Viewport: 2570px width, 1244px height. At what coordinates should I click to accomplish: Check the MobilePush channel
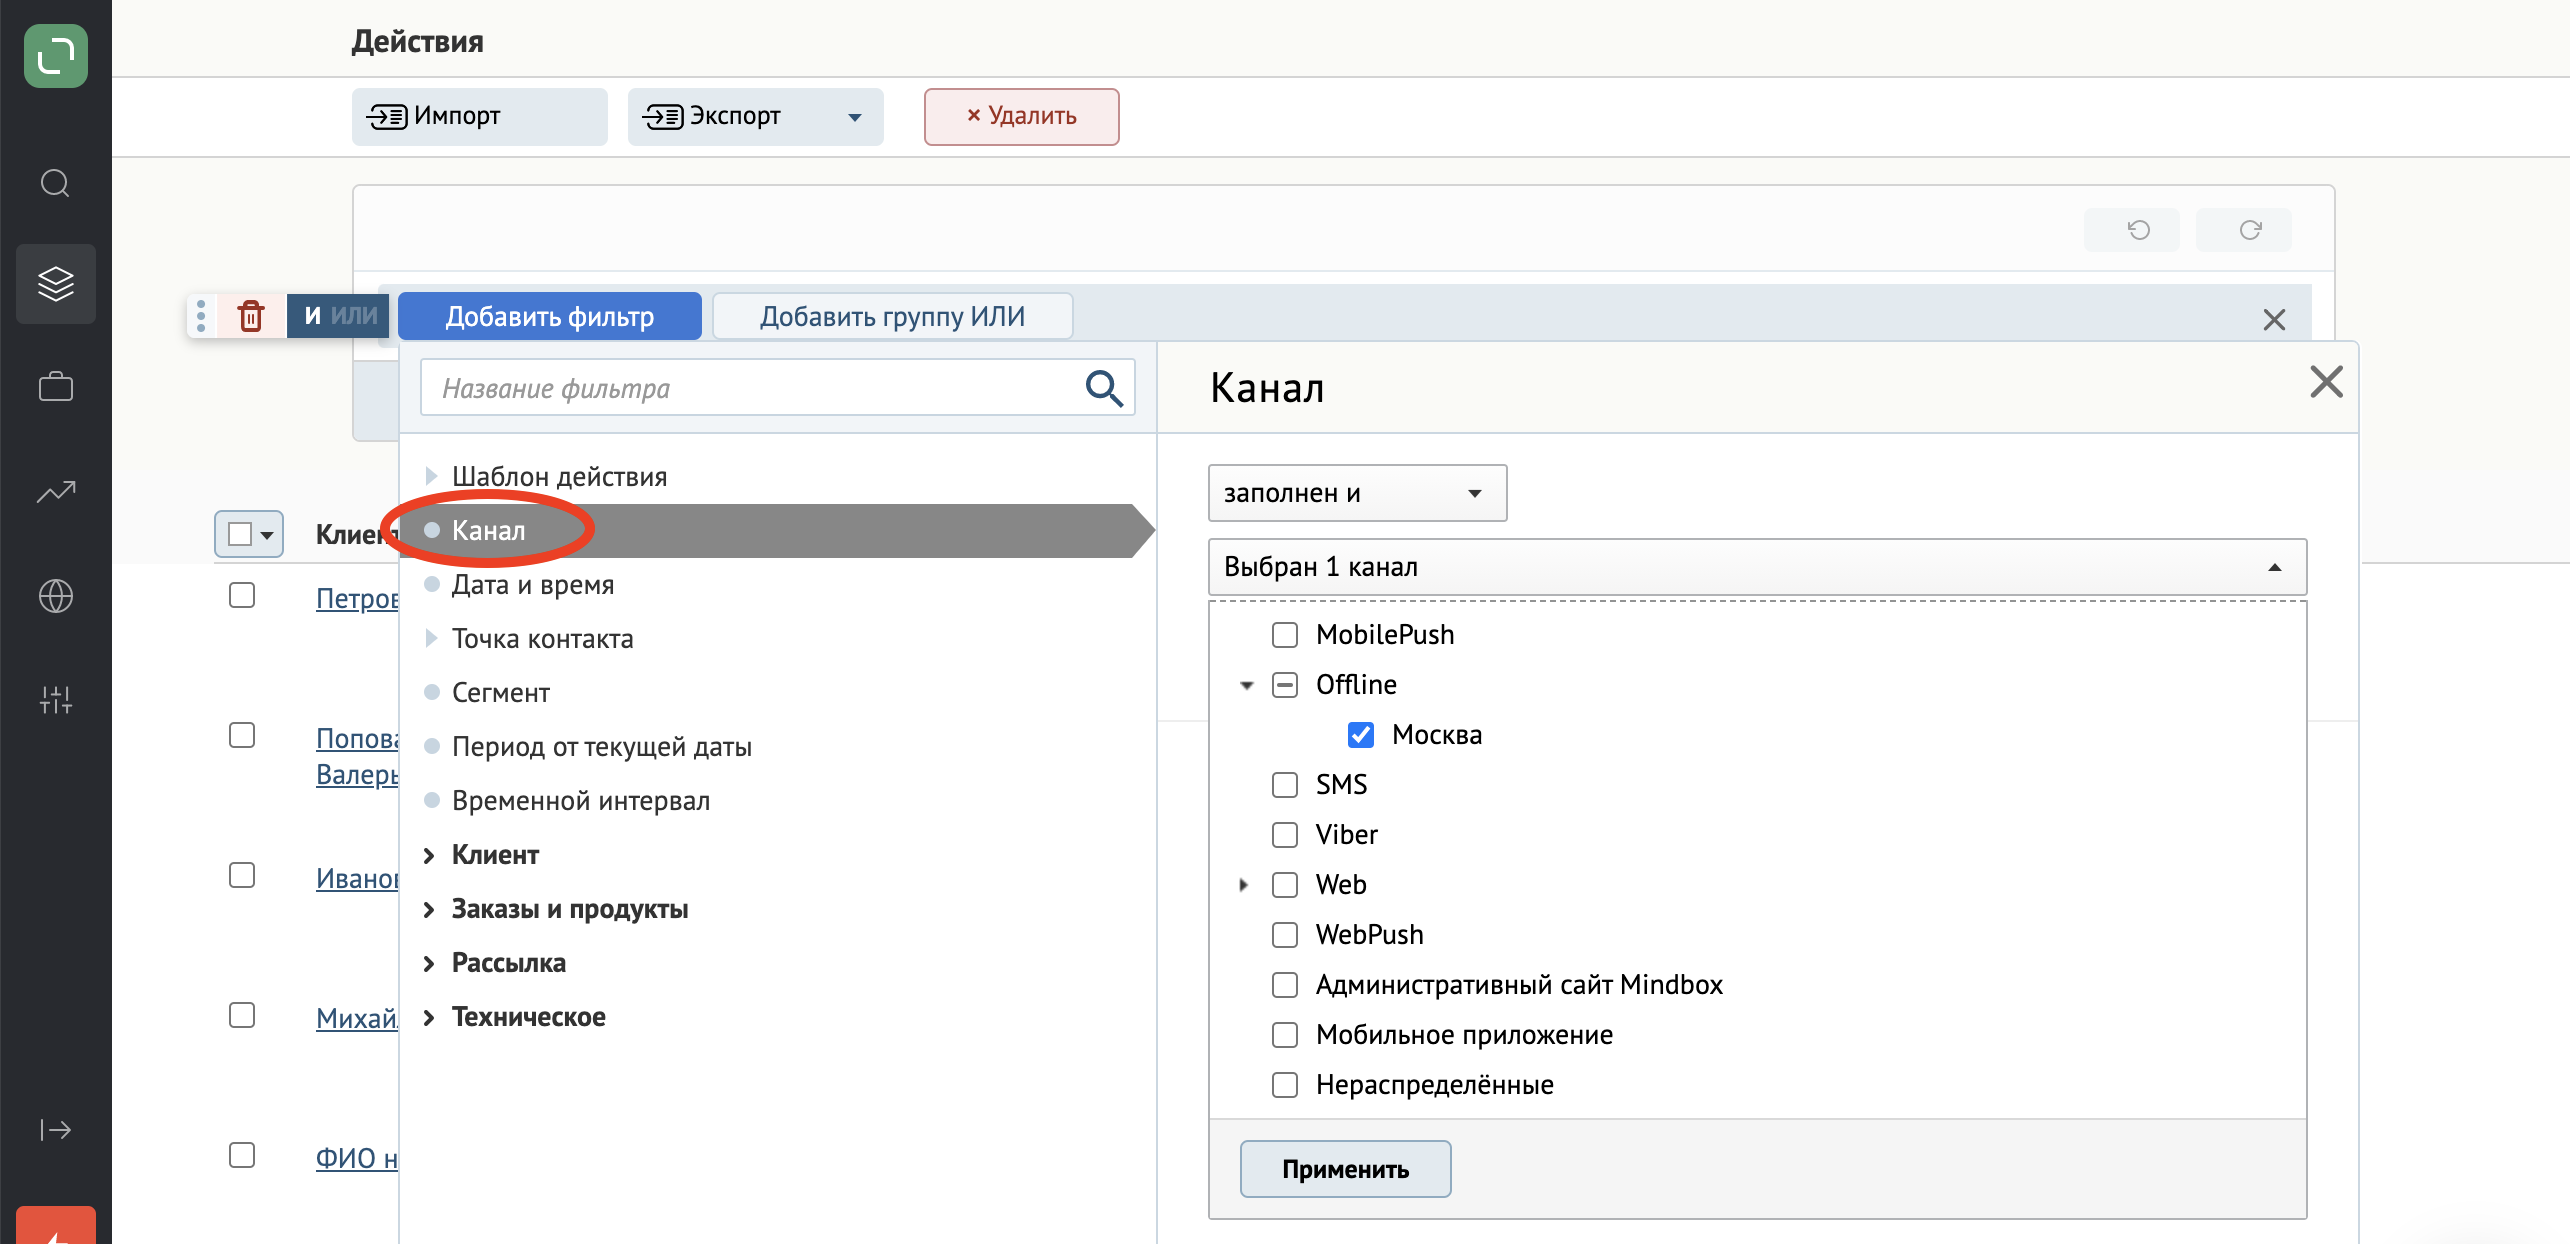(1285, 635)
